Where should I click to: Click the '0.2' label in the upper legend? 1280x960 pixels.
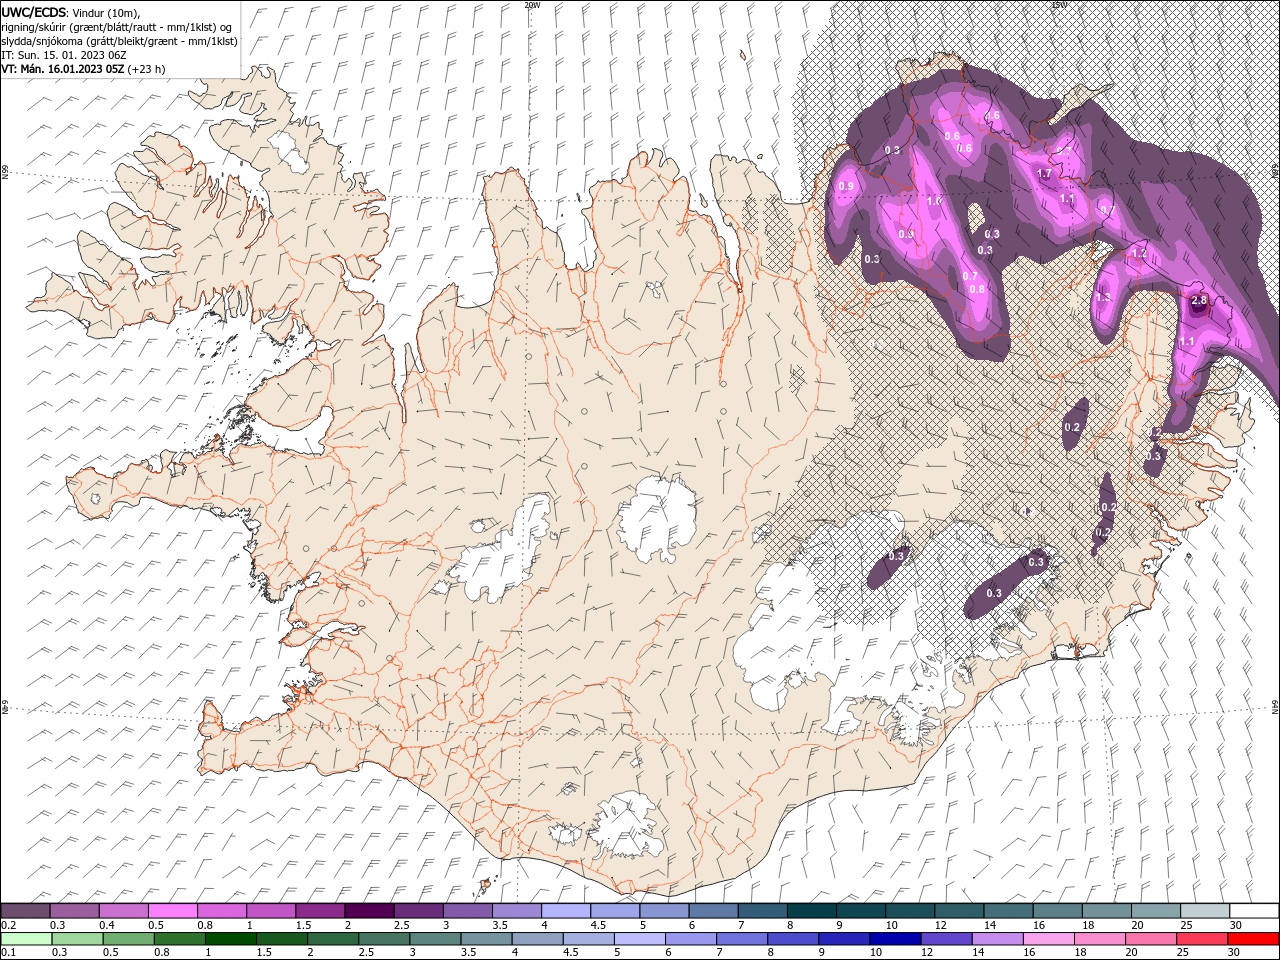coord(8,925)
